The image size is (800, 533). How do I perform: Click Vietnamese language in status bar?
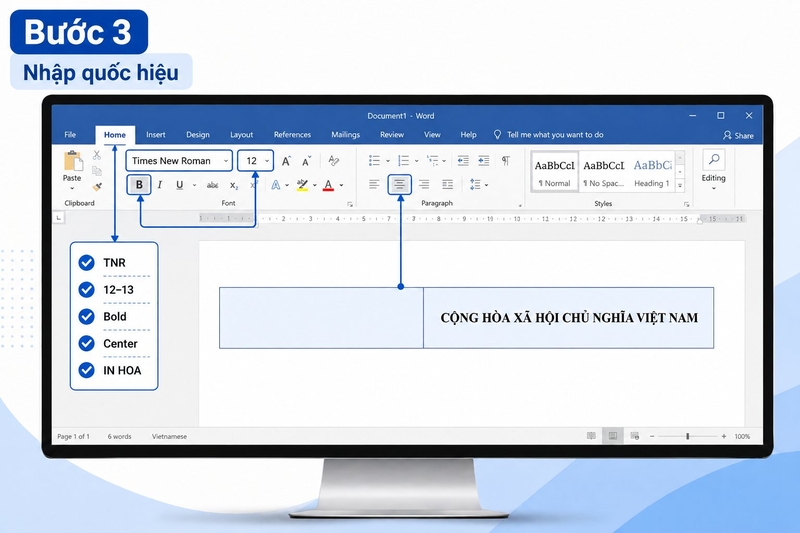click(169, 437)
